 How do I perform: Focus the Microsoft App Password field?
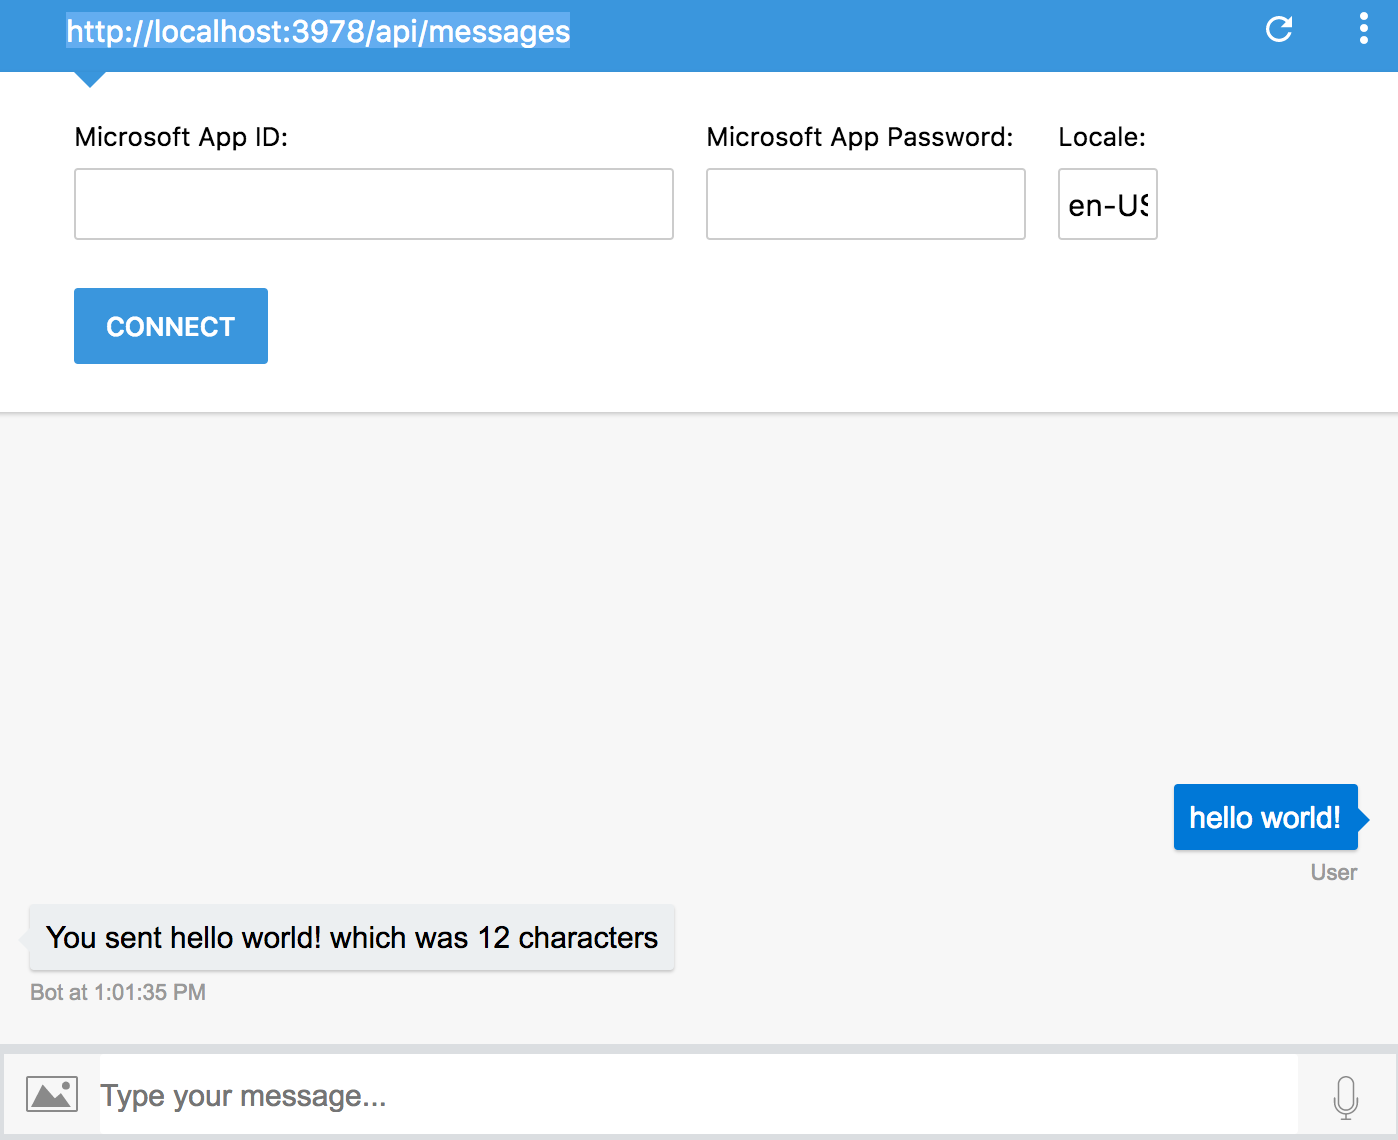866,204
